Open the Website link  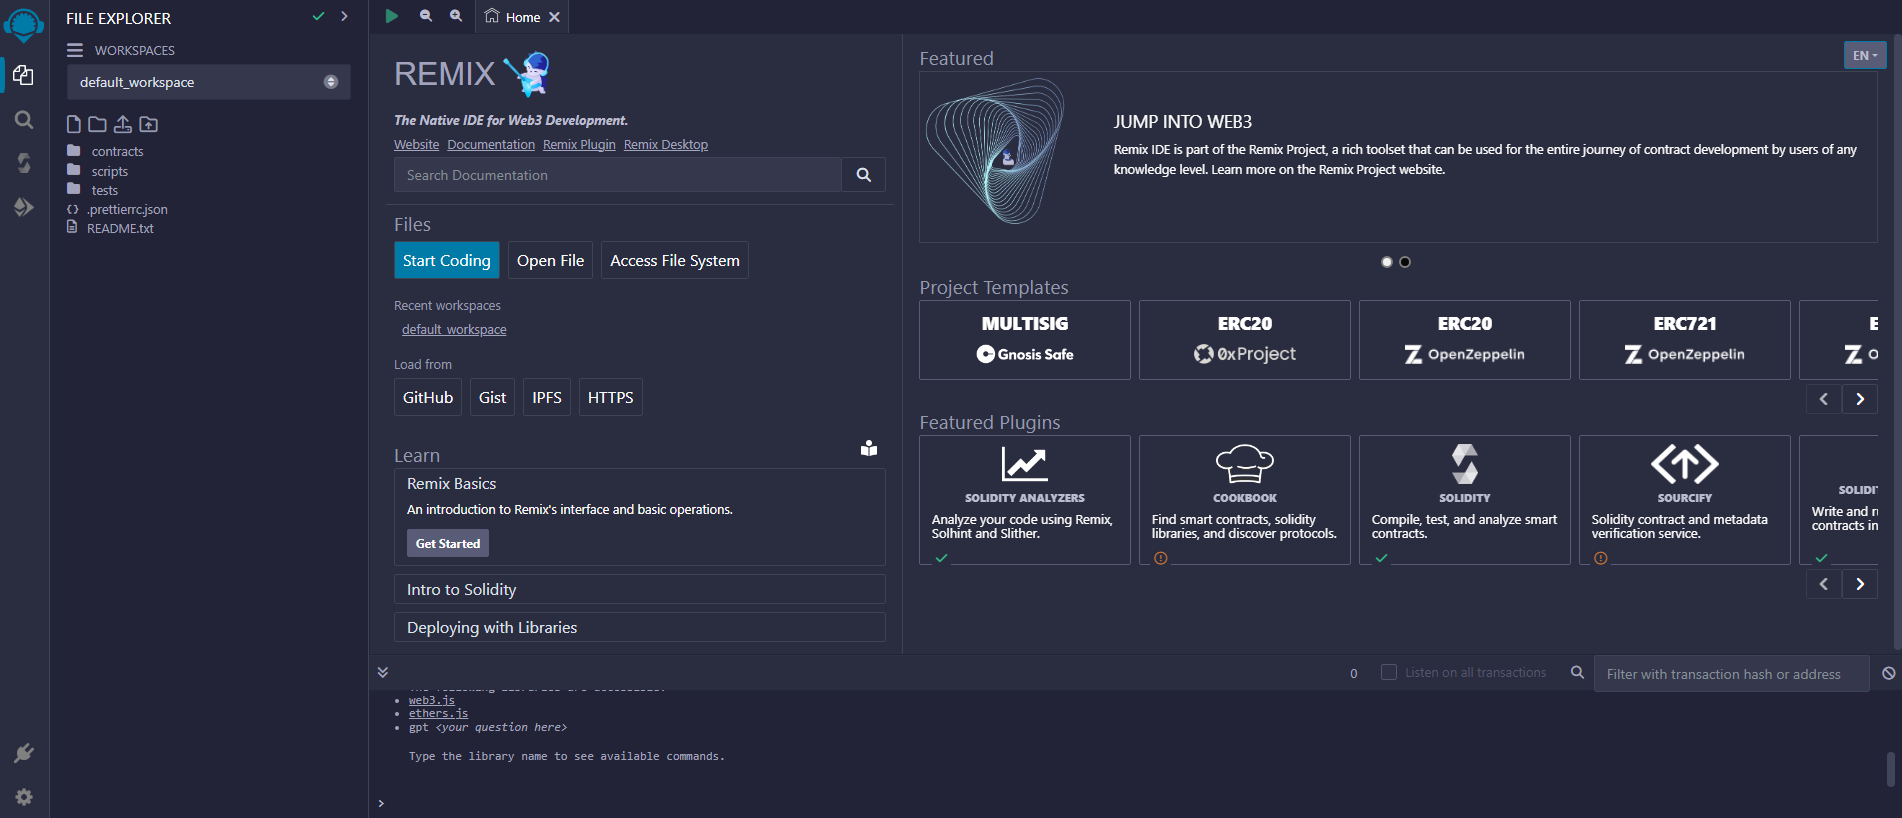pyautogui.click(x=417, y=144)
